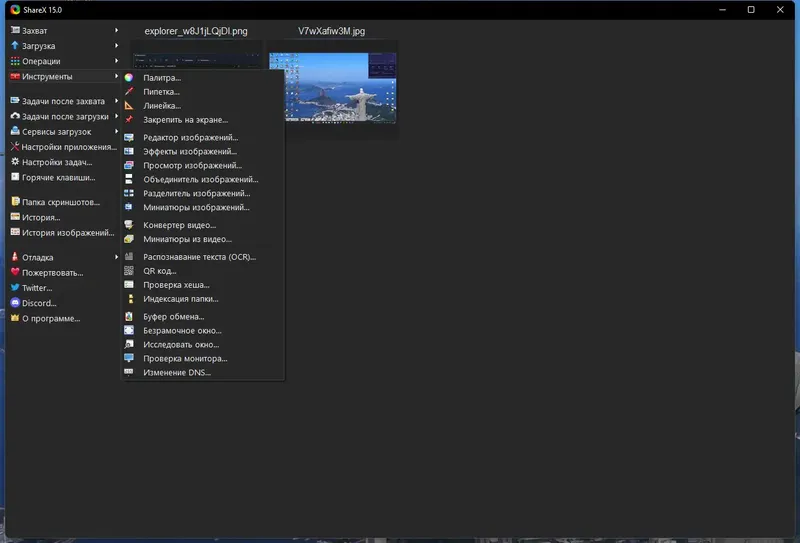Image resolution: width=800 pixels, height=543 pixels.
Task: Click the Линейка ruler icon
Action: coord(129,106)
